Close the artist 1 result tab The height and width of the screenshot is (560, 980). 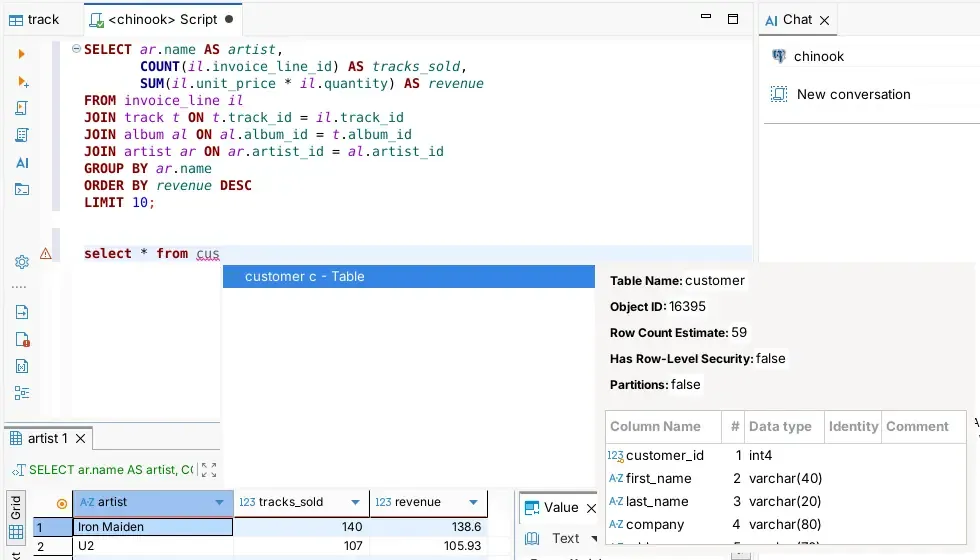tap(81, 439)
